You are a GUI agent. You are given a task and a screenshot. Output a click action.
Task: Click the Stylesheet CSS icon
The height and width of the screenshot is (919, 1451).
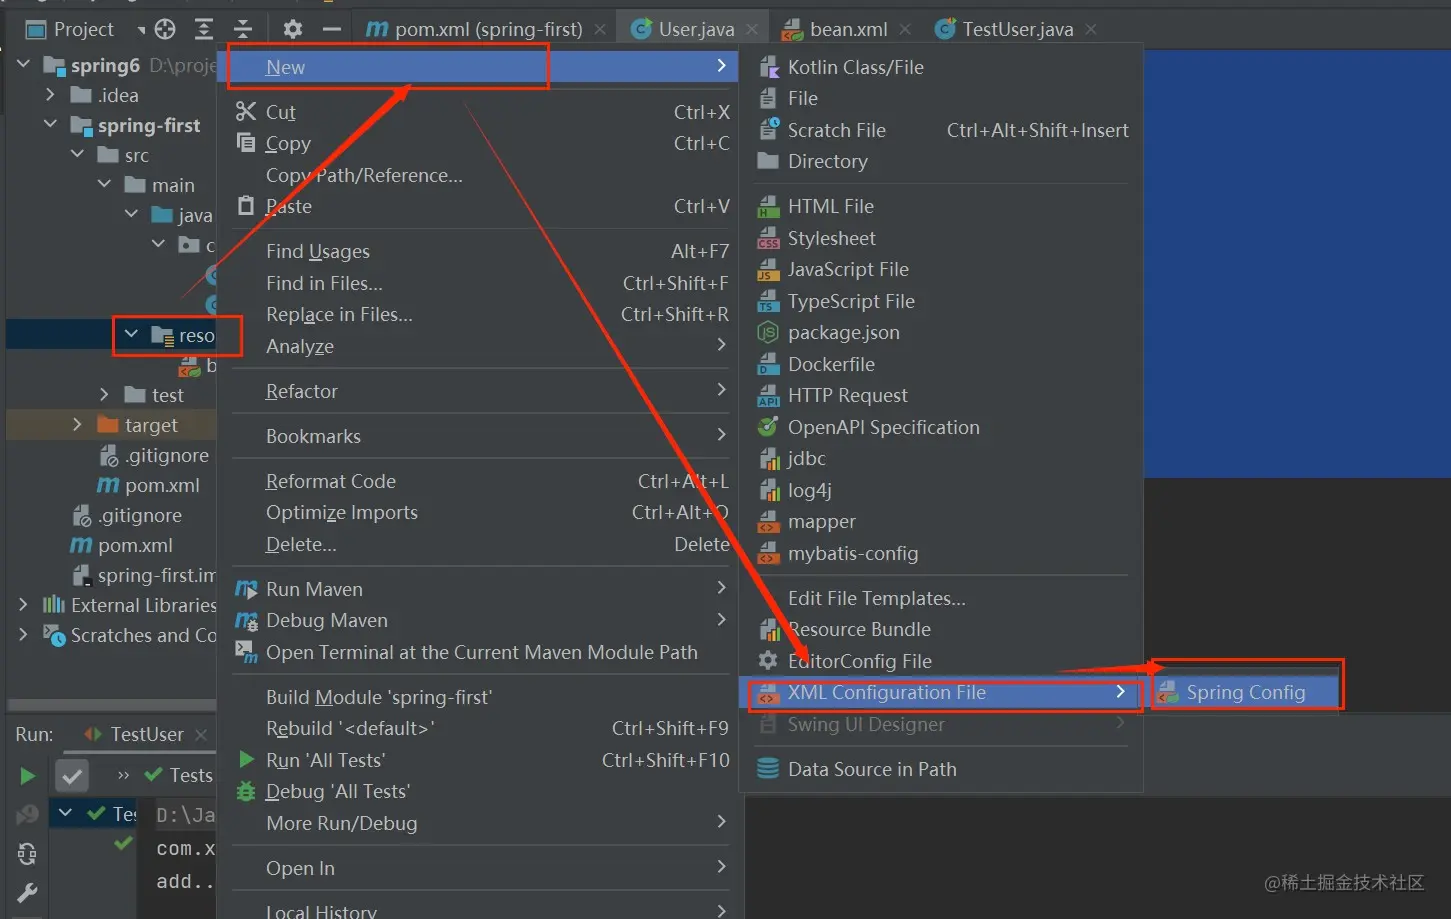pyautogui.click(x=768, y=238)
